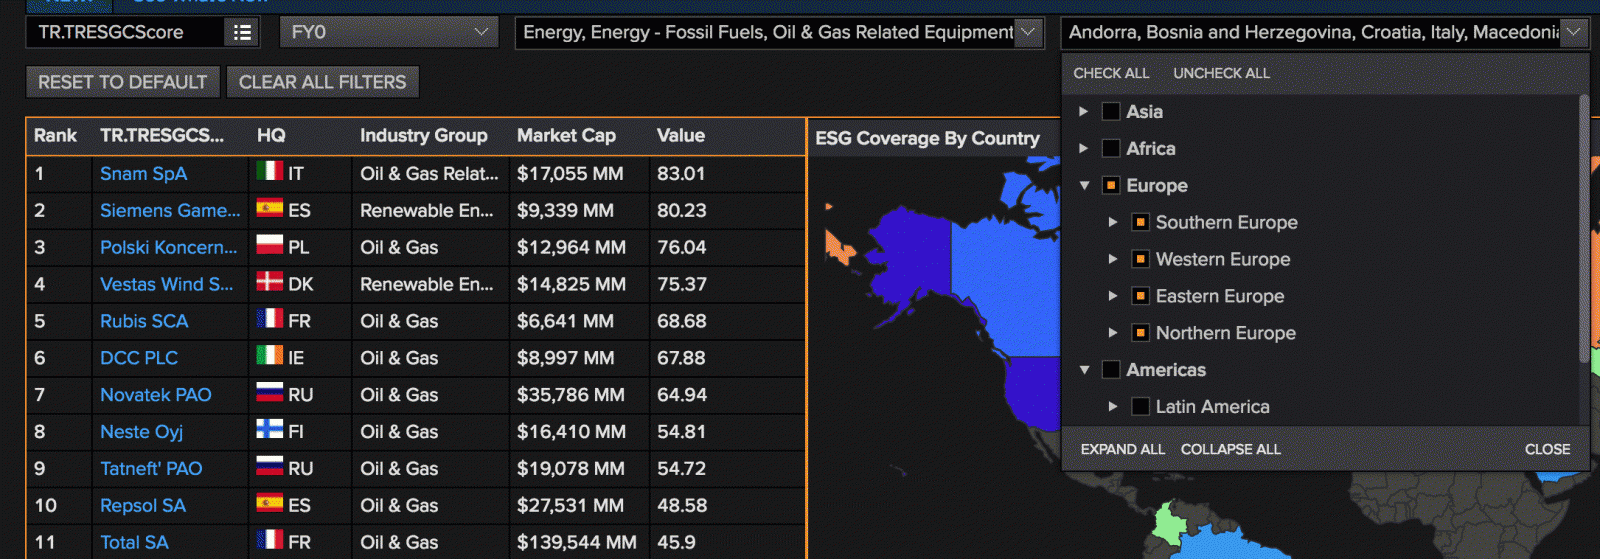1600x559 pixels.
Task: Click UNCHECK ALL in country panel
Action: coord(1221,73)
